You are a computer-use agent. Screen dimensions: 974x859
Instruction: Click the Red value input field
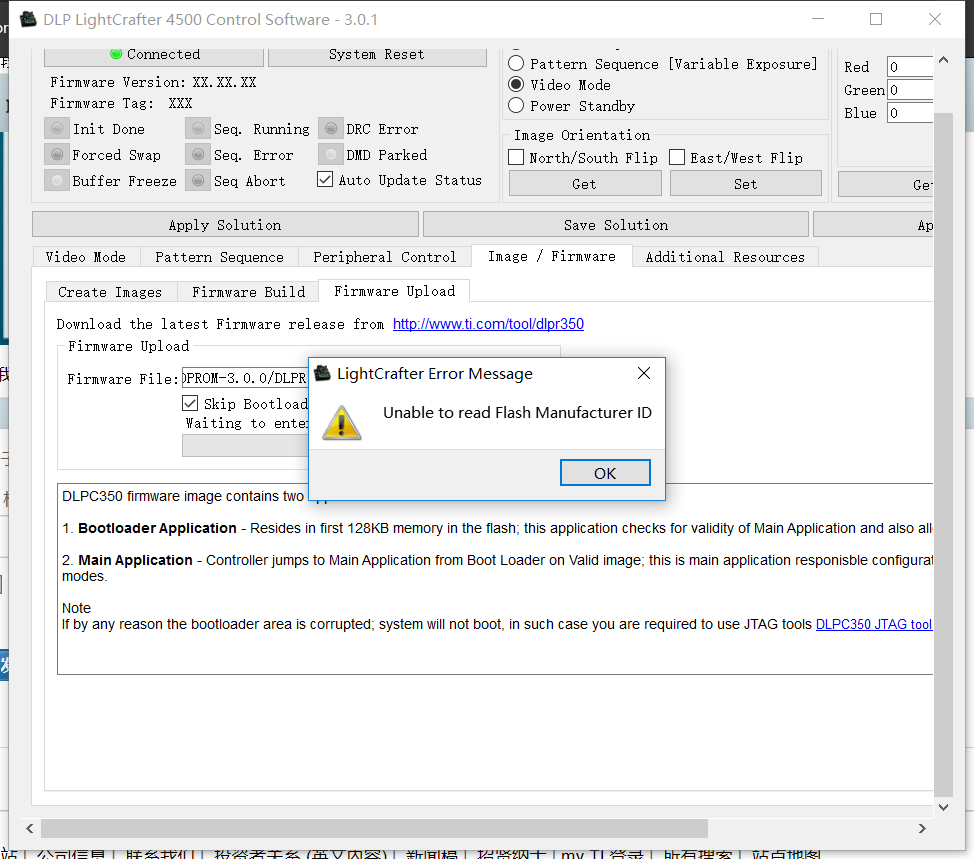coord(910,66)
